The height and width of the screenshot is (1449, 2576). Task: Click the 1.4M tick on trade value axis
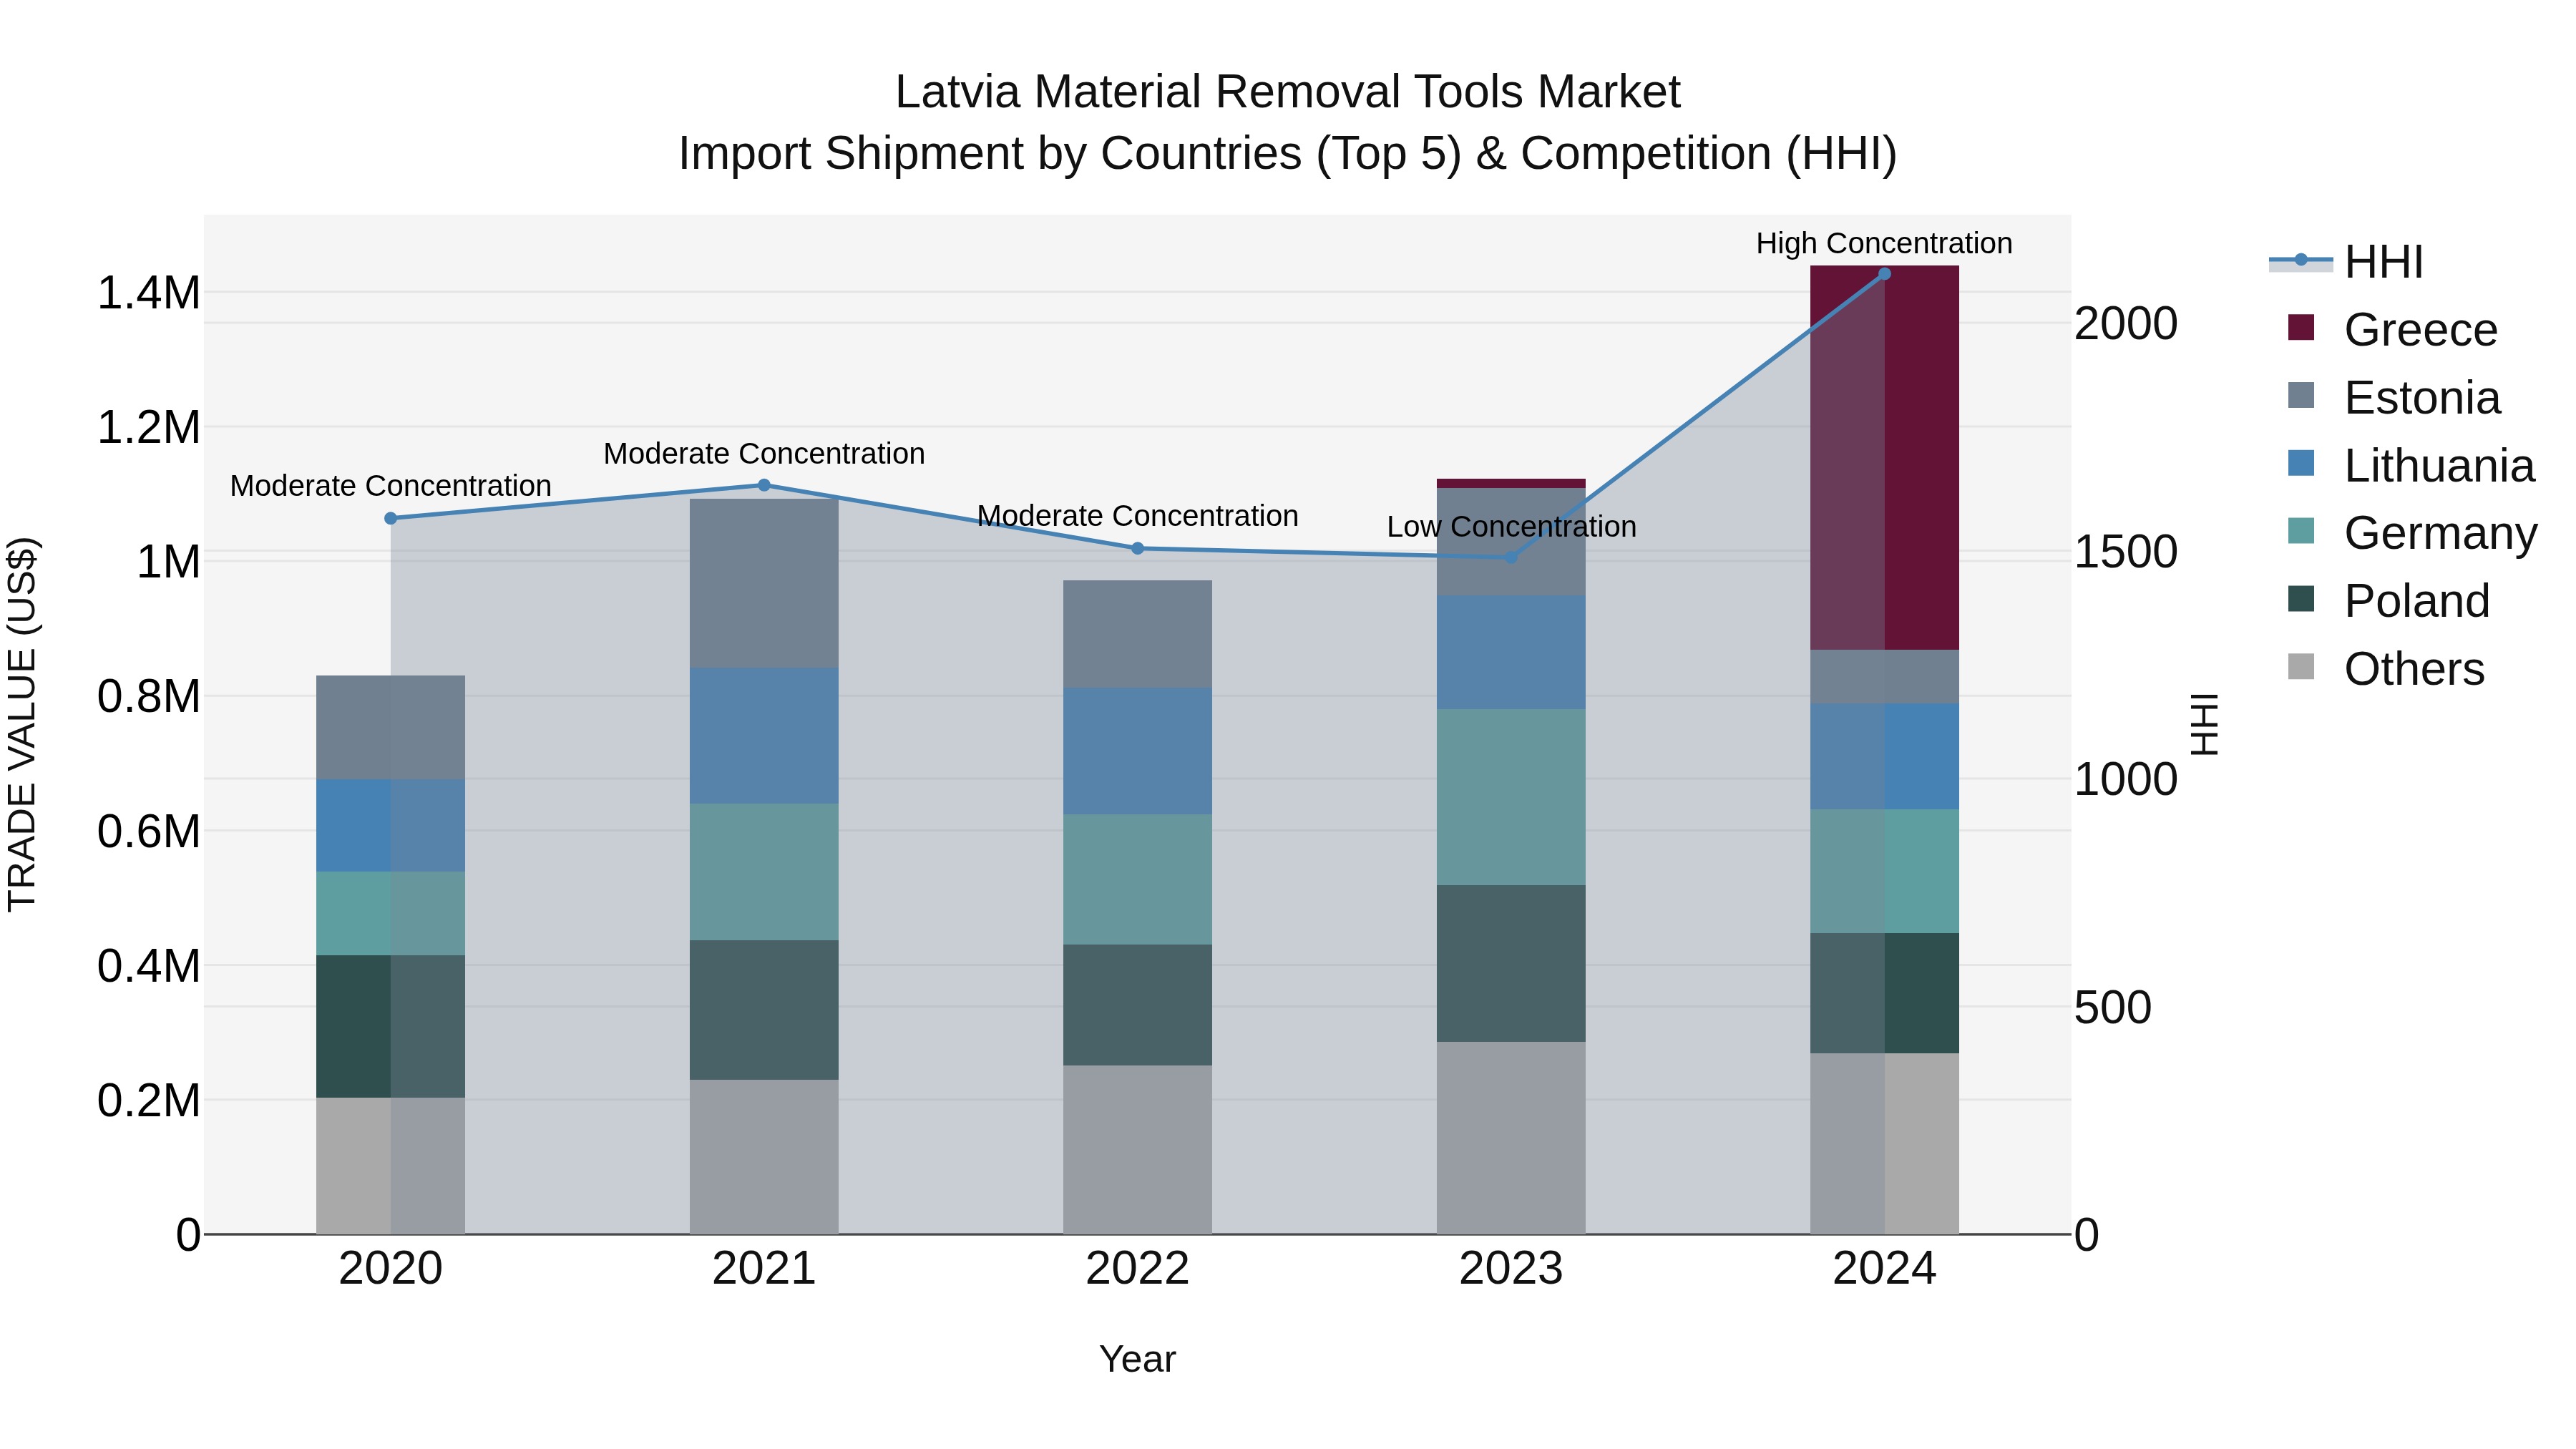pyautogui.click(x=149, y=293)
